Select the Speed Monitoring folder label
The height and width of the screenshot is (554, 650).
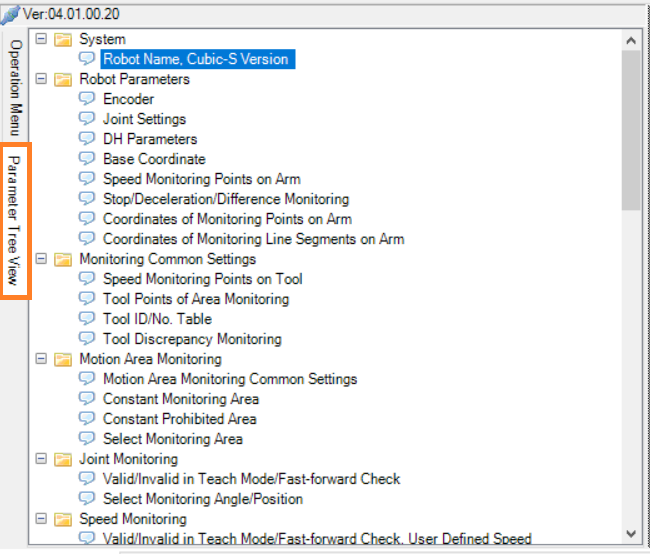(133, 519)
